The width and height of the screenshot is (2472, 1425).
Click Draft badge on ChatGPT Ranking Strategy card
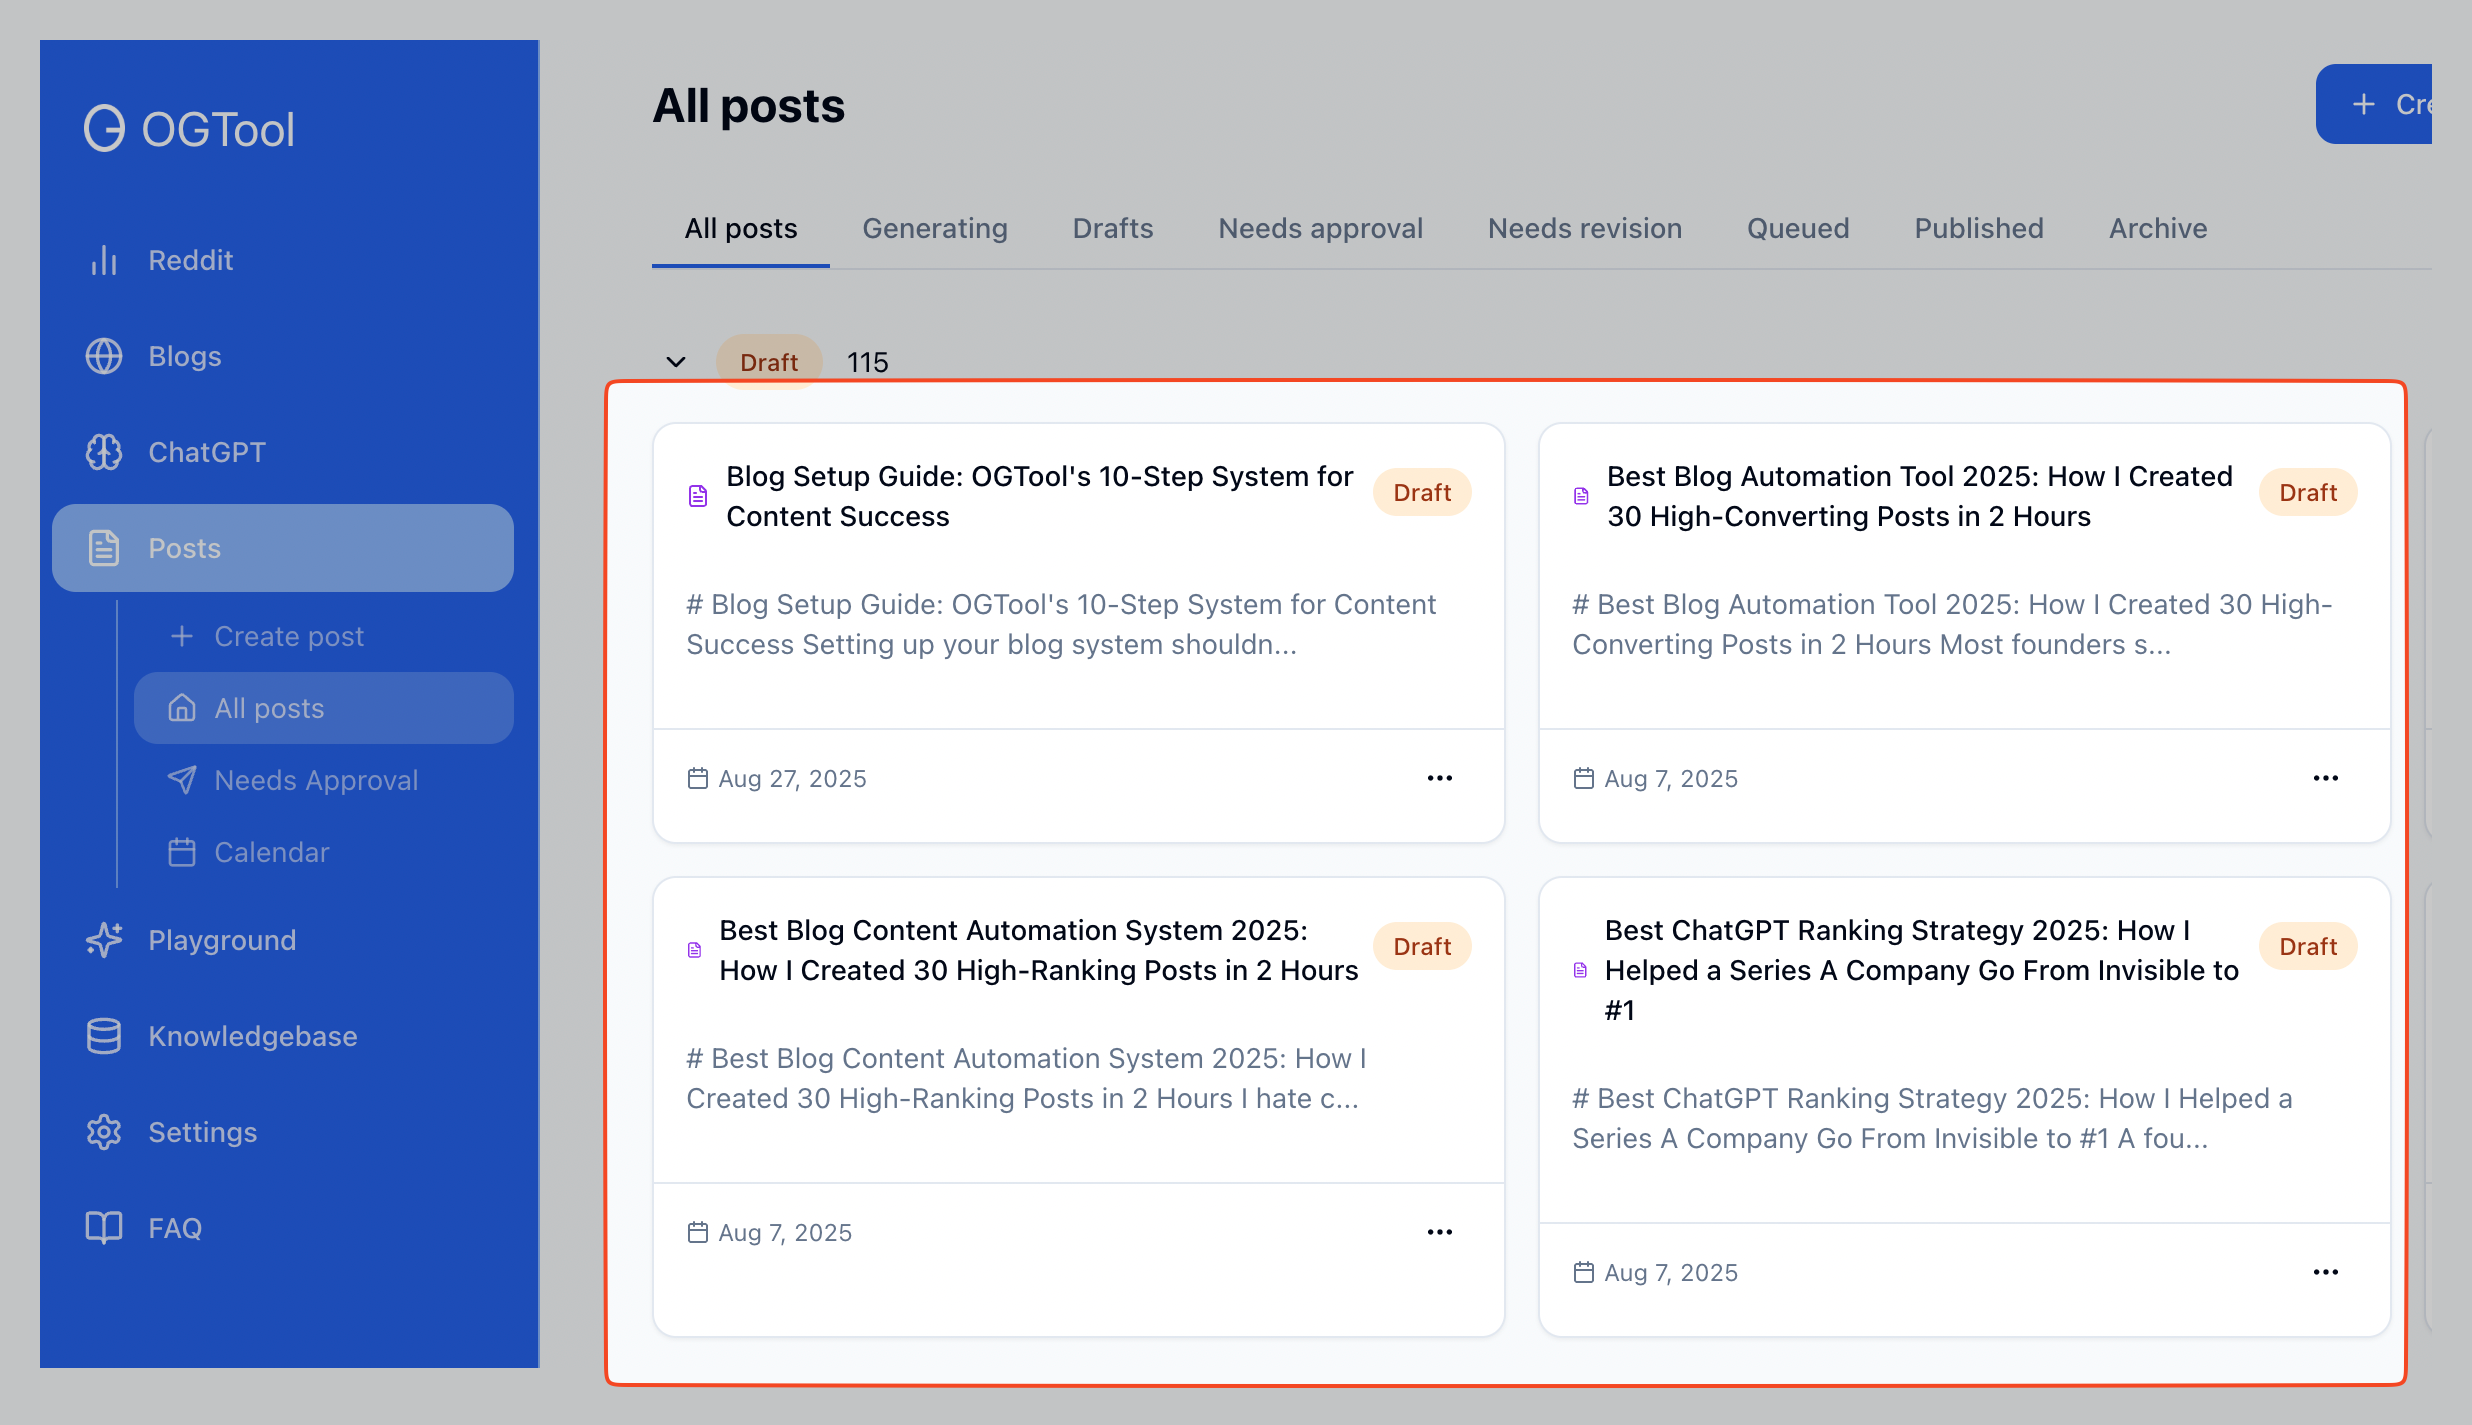(x=2308, y=946)
